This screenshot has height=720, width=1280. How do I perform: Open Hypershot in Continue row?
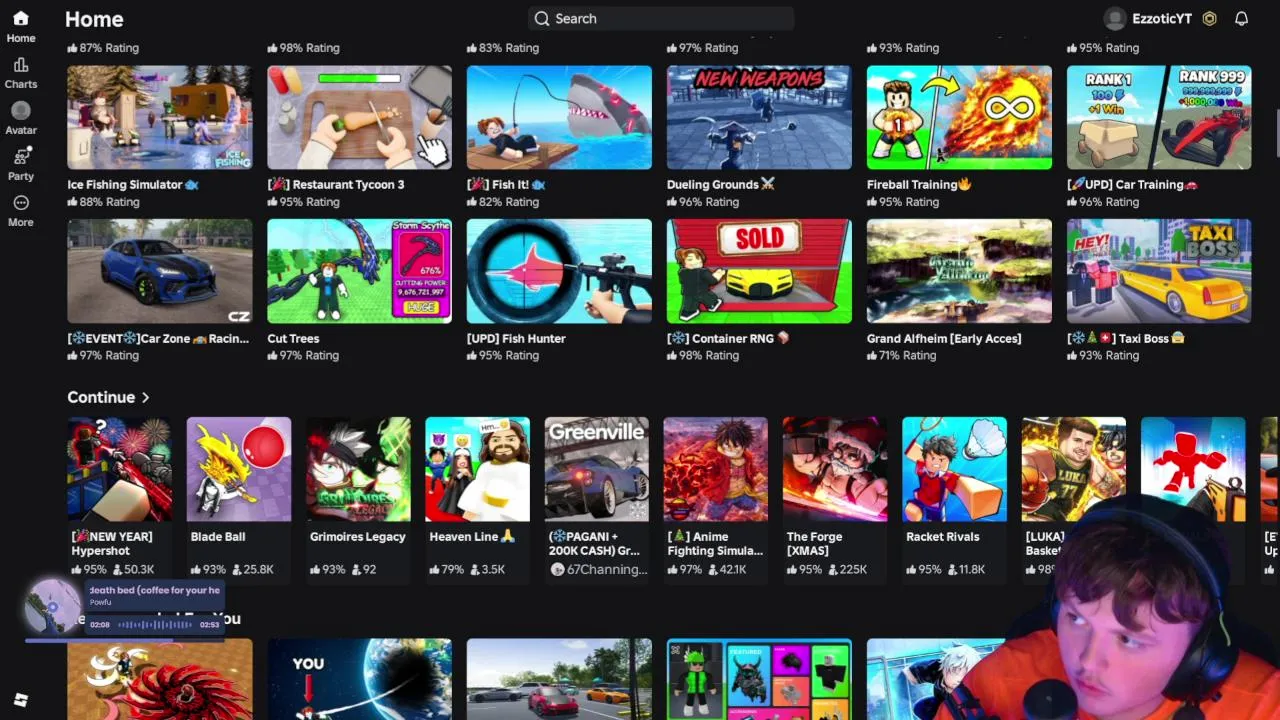(119, 469)
